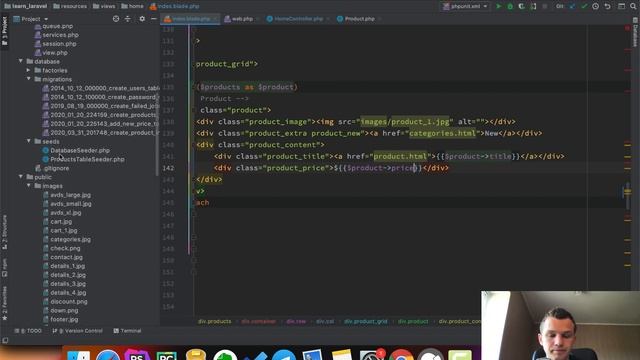Open Search Everywhere magnifier icon

(x=633, y=7)
